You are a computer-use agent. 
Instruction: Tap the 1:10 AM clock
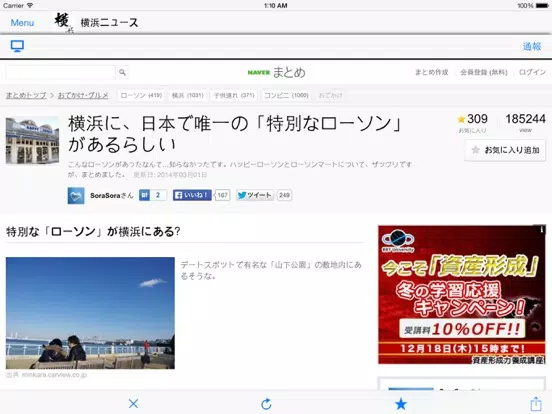276,5
